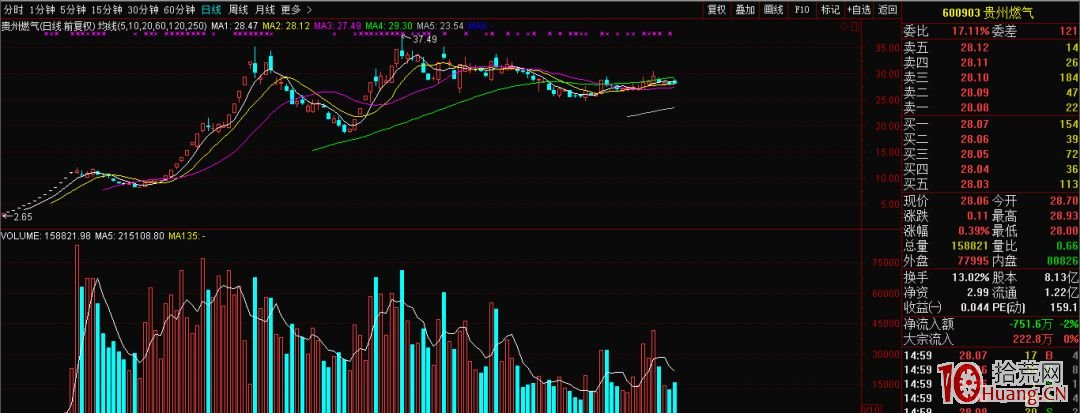This screenshot has width=1080, height=413.
Task: Click the diamond icon at chart corner
Action: click(x=845, y=26)
